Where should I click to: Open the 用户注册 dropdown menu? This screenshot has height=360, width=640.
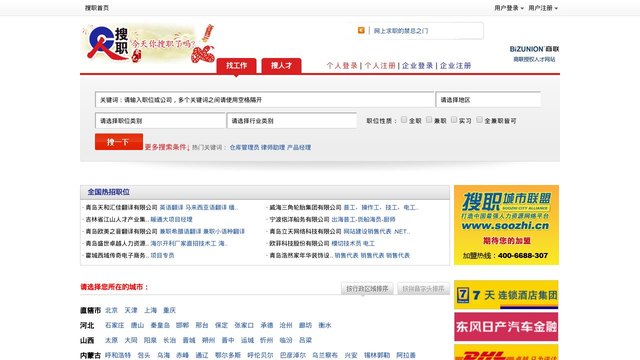click(x=543, y=8)
